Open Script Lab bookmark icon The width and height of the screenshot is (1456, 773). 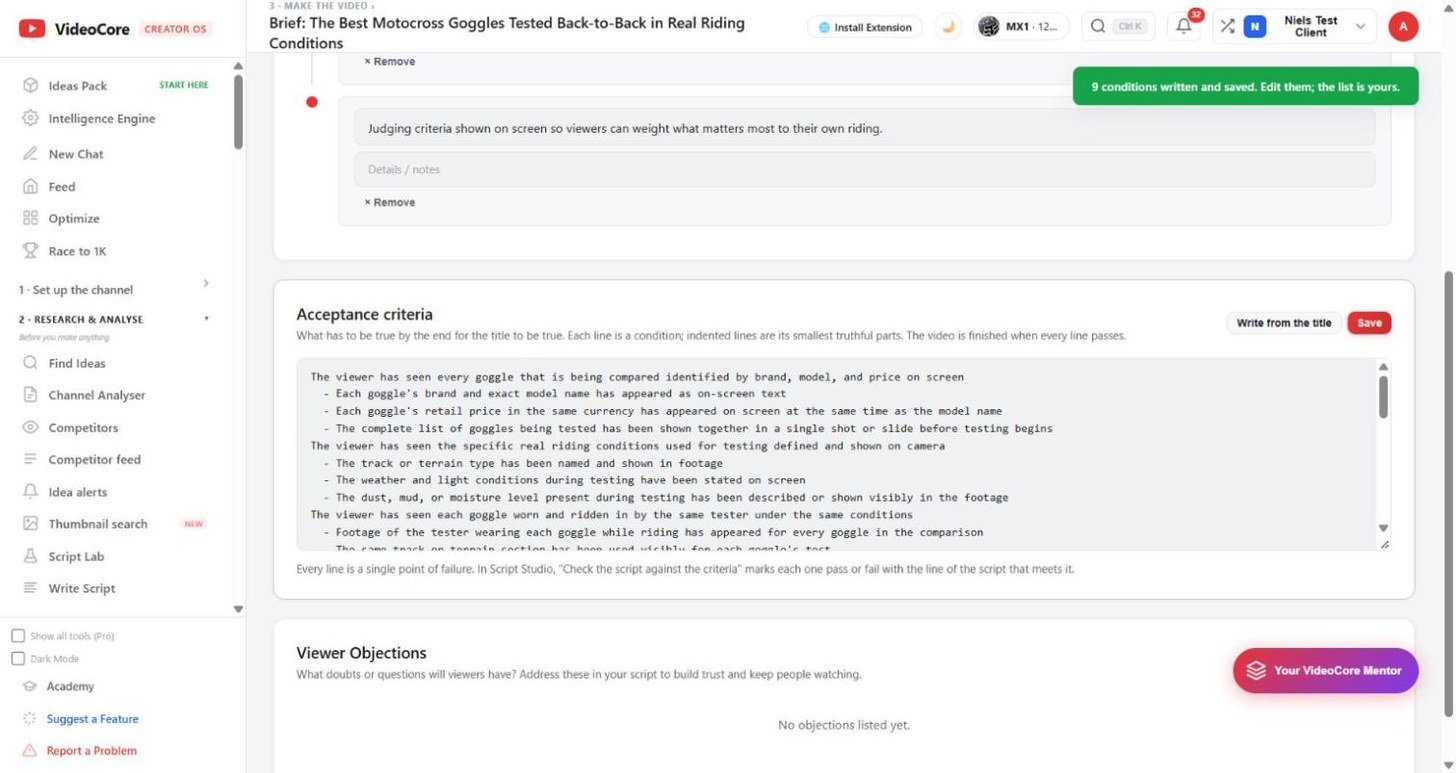(x=30, y=557)
